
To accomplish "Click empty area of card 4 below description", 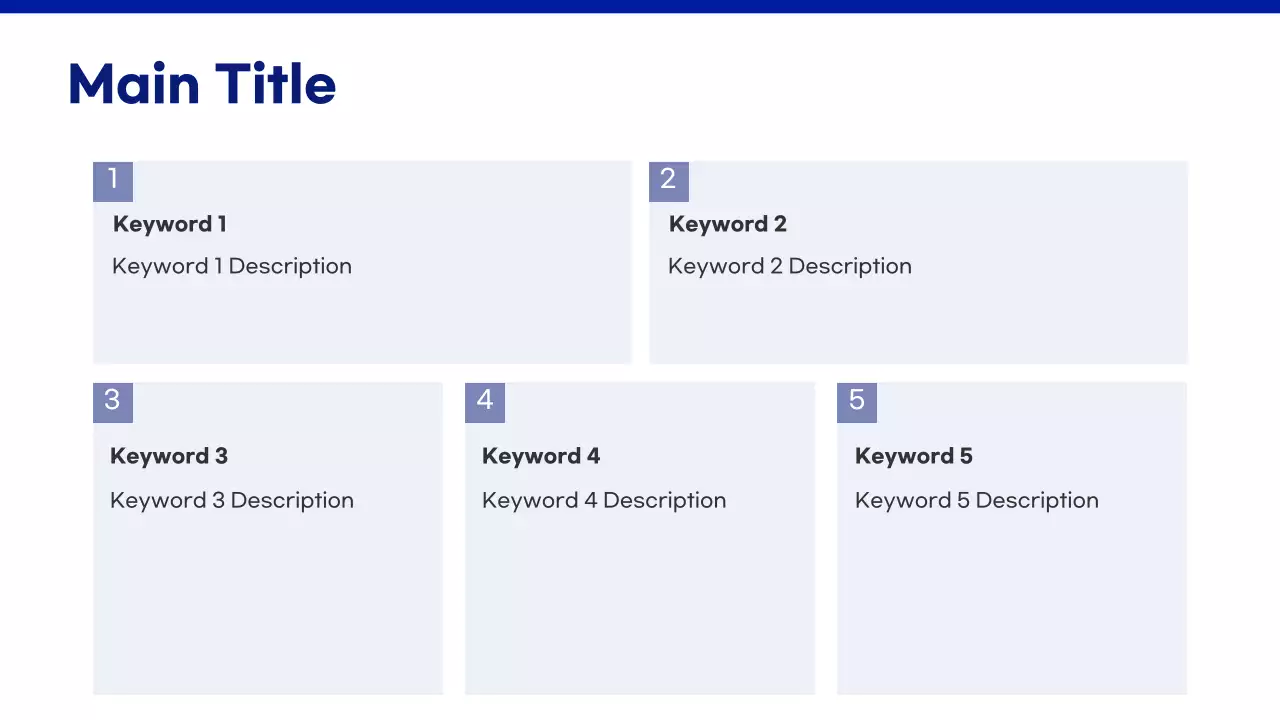I will pyautogui.click(x=640, y=610).
